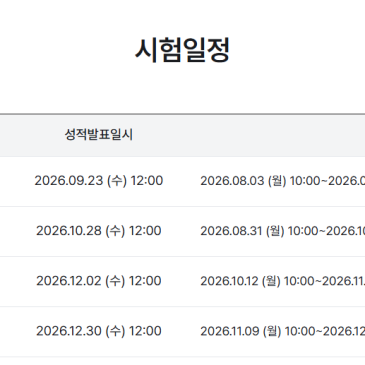Click the (월) weekday label in the 2026.10.12 period

pos(271,281)
